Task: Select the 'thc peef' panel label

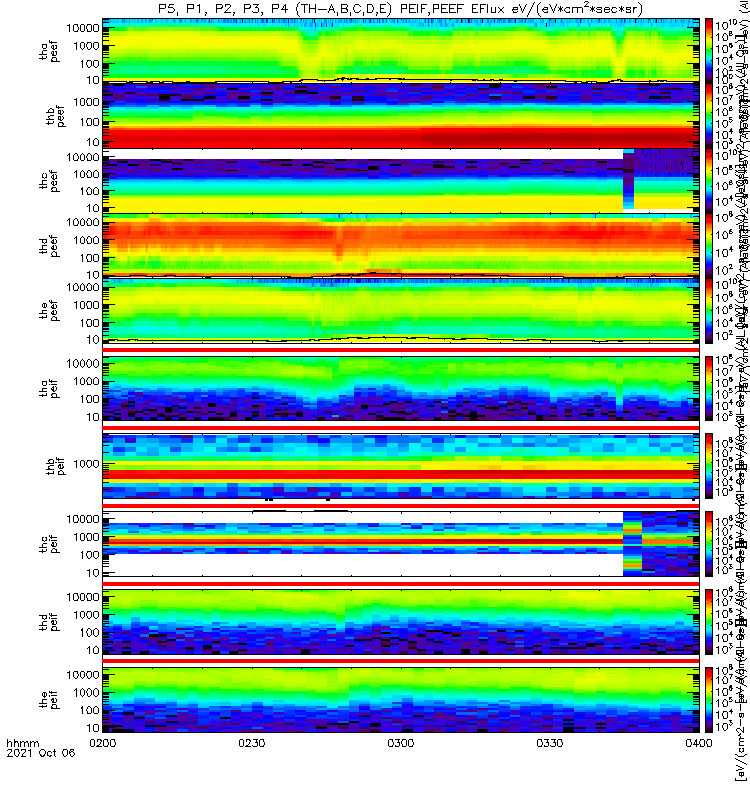Action: tap(49, 181)
